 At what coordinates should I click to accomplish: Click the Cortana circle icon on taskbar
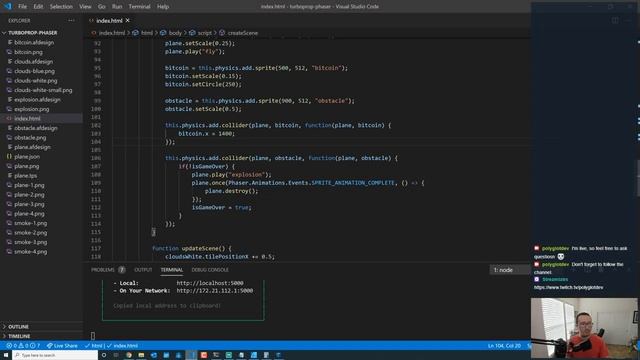(104, 355)
